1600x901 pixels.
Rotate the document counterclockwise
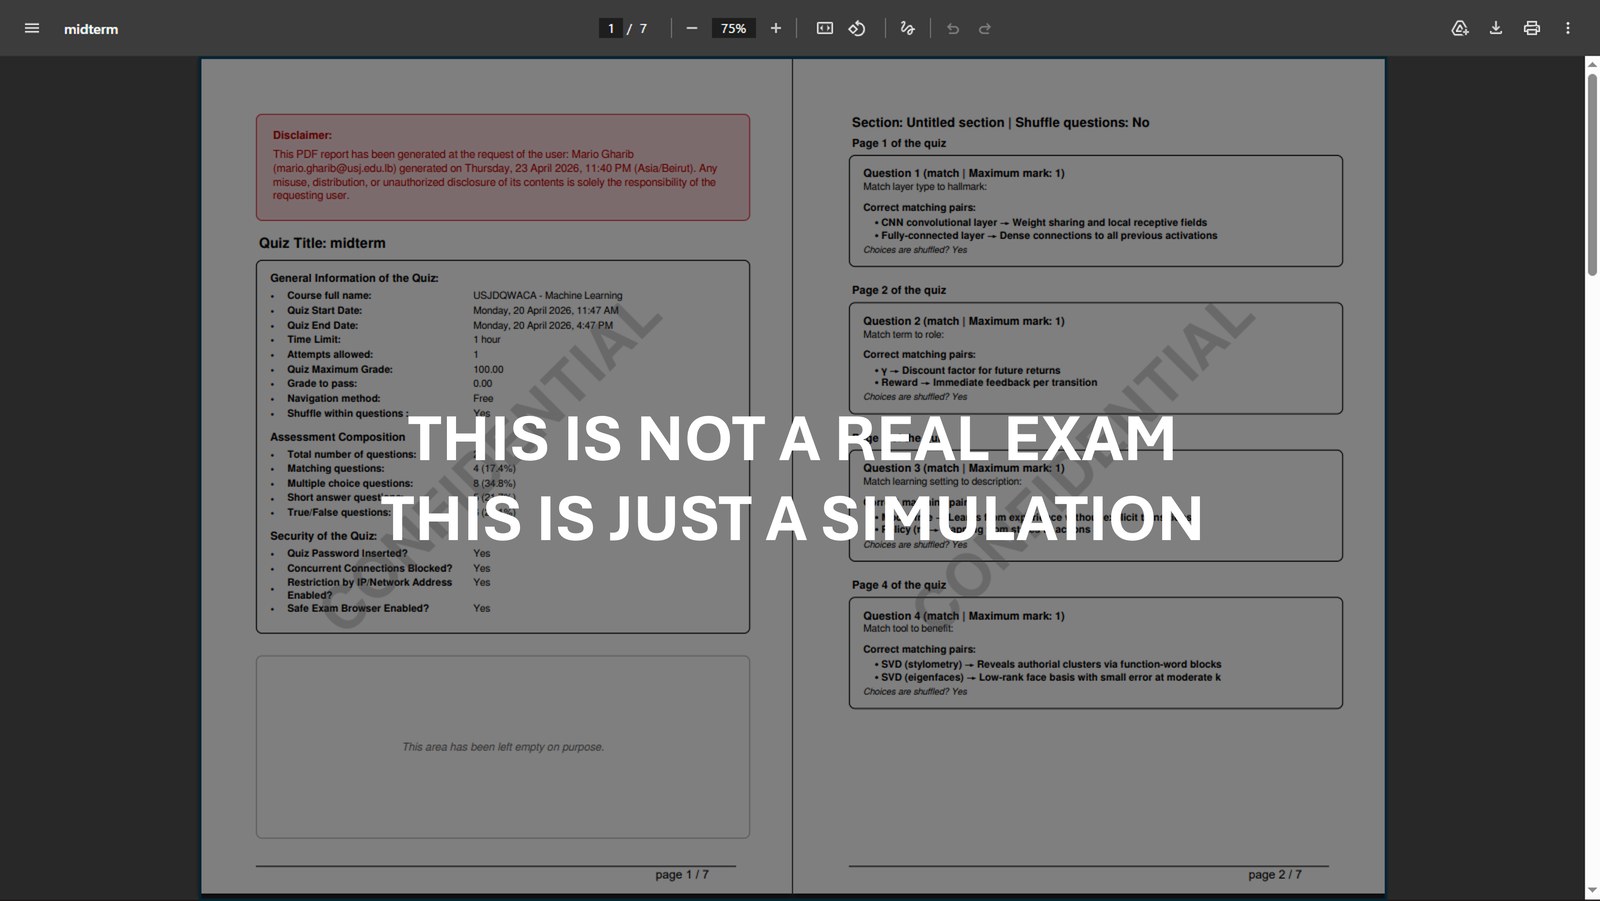(x=857, y=28)
